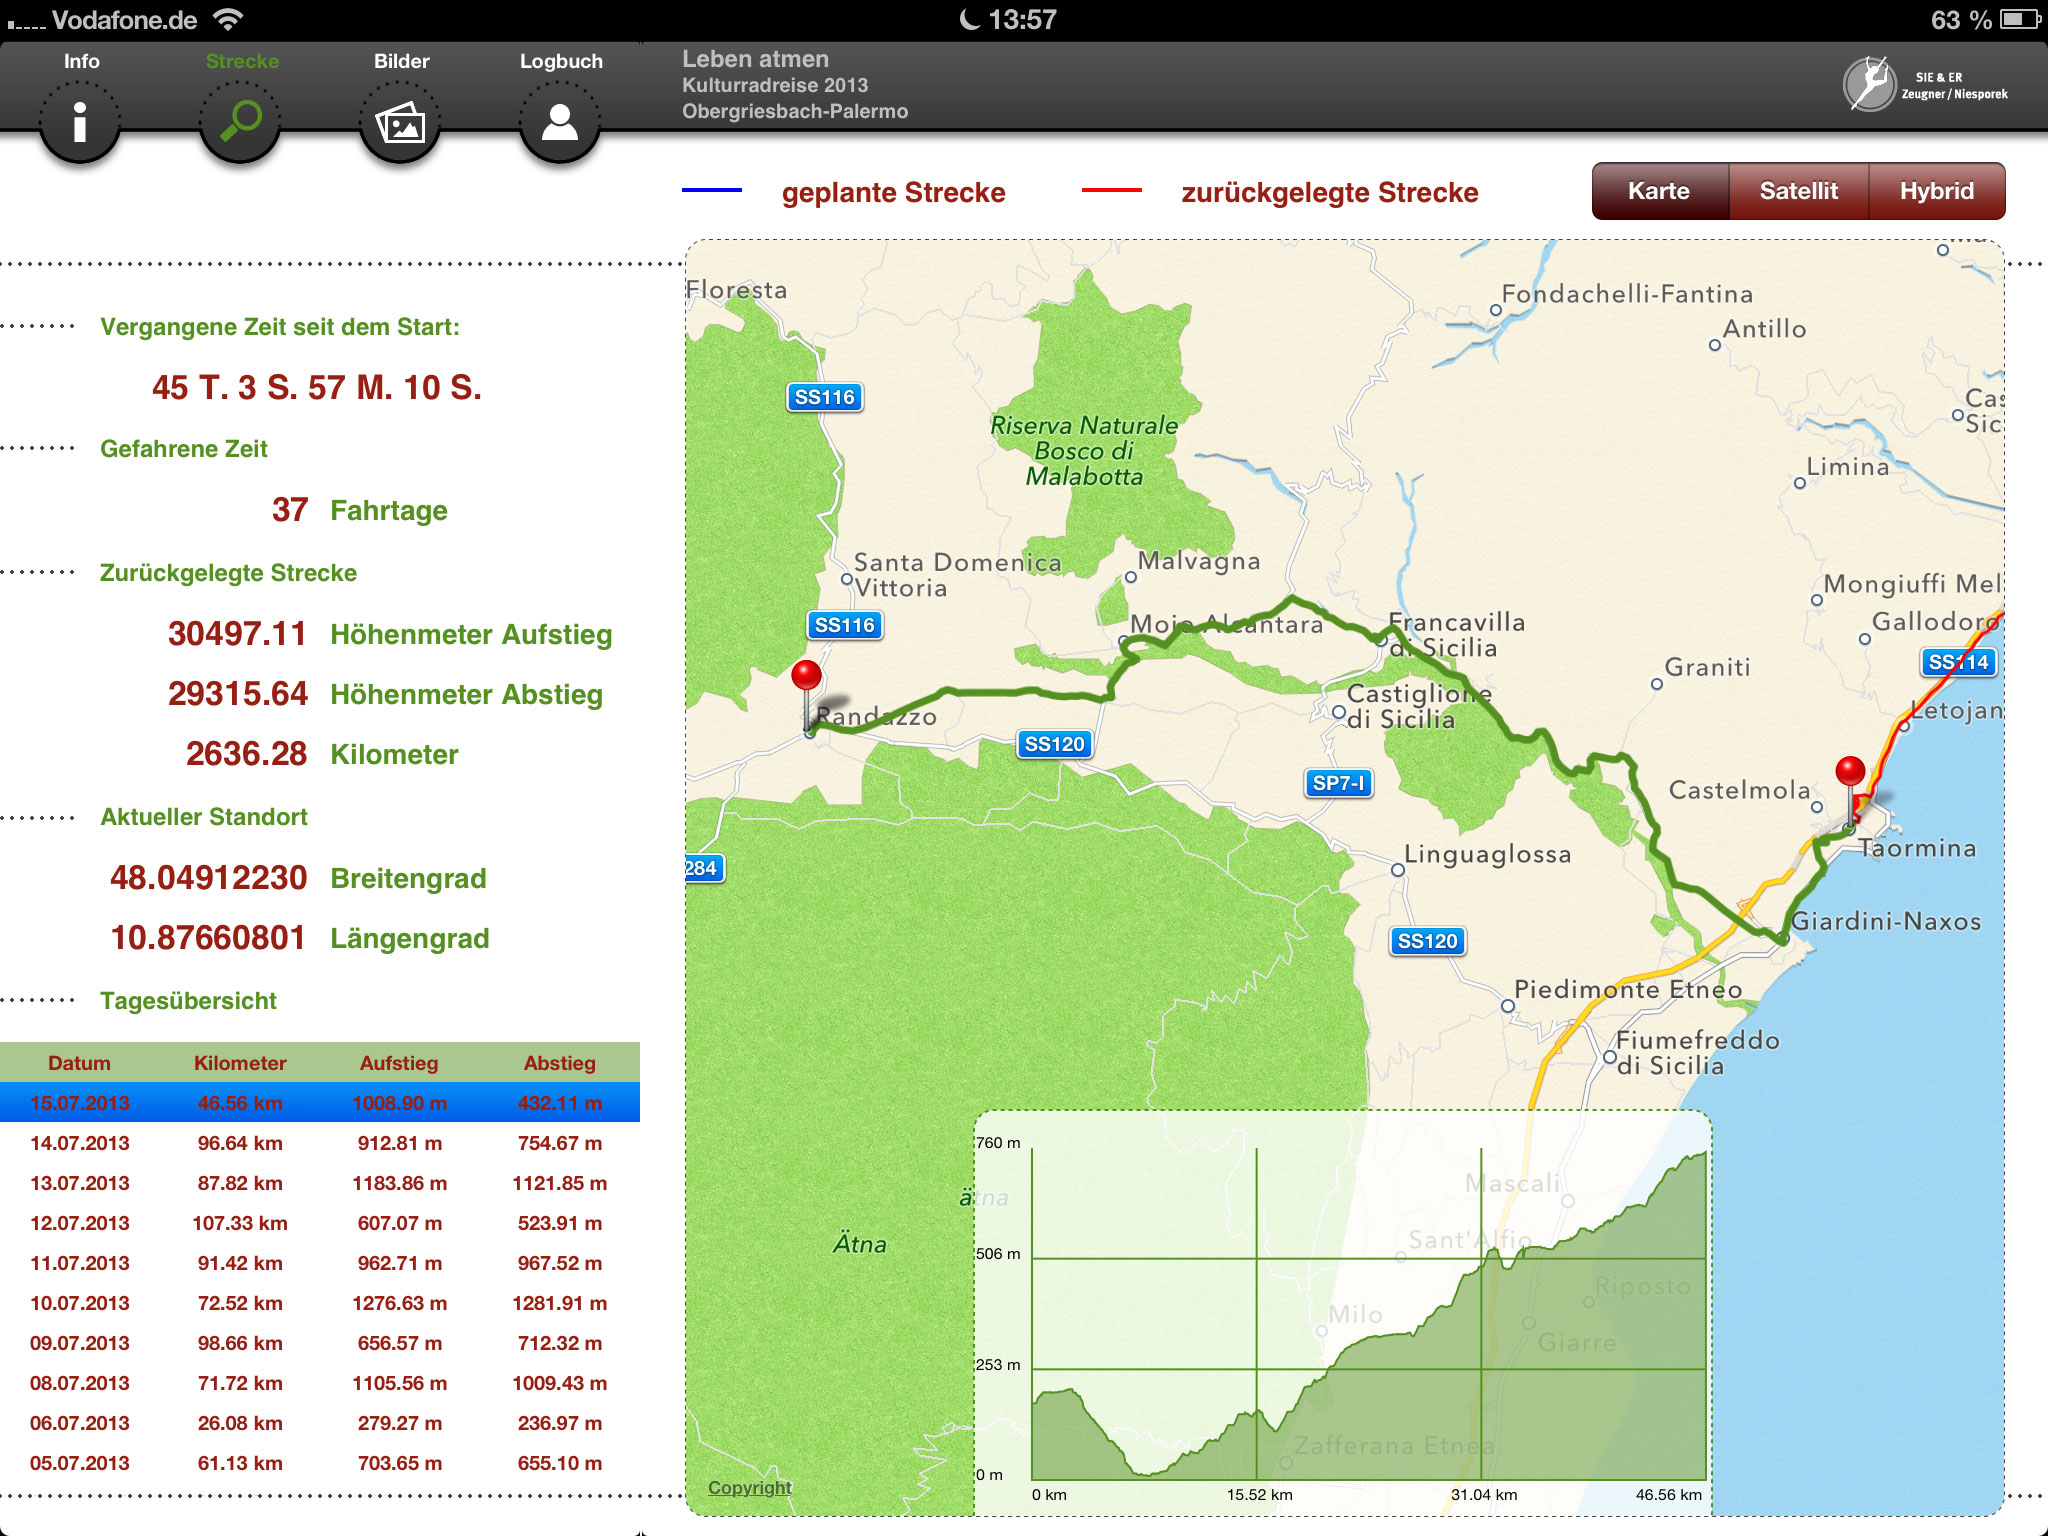Tap the Linguaglossa map label
The width and height of the screenshot is (2048, 1536).
1488,854
